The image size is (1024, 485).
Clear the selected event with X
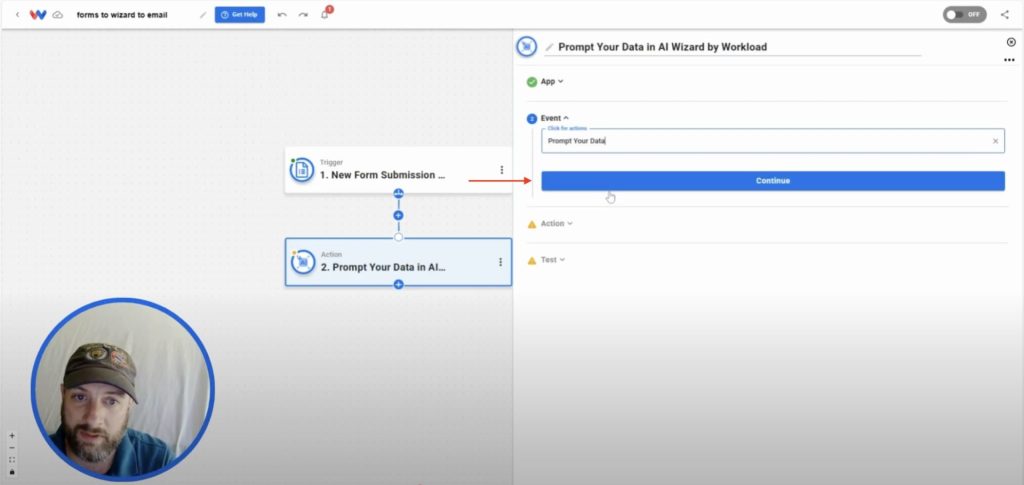[x=995, y=141]
